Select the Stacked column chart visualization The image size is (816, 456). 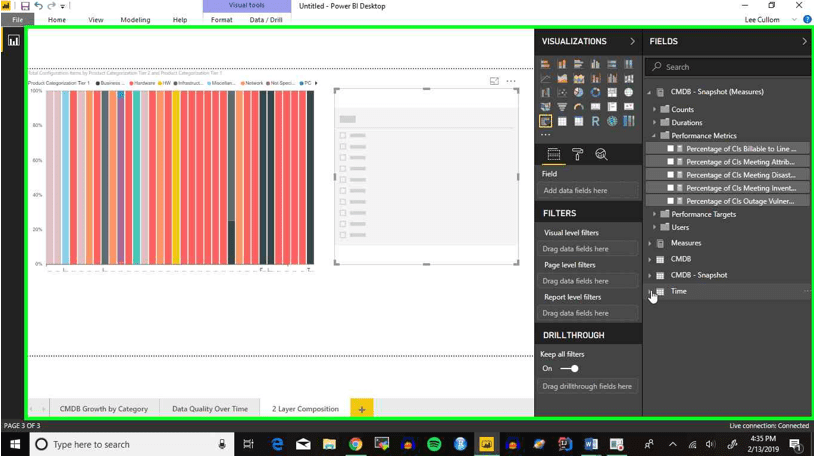pos(562,64)
